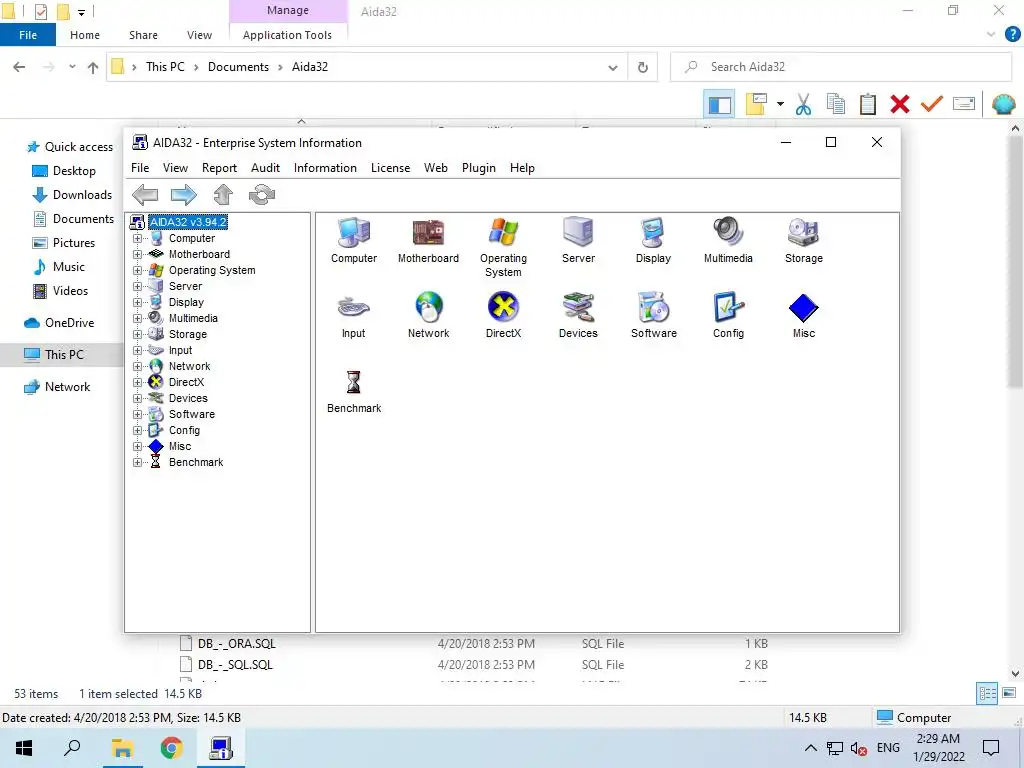Click the Cut scissors icon in Explorer toolbar
Image resolution: width=1024 pixels, height=768 pixels.
click(x=803, y=104)
